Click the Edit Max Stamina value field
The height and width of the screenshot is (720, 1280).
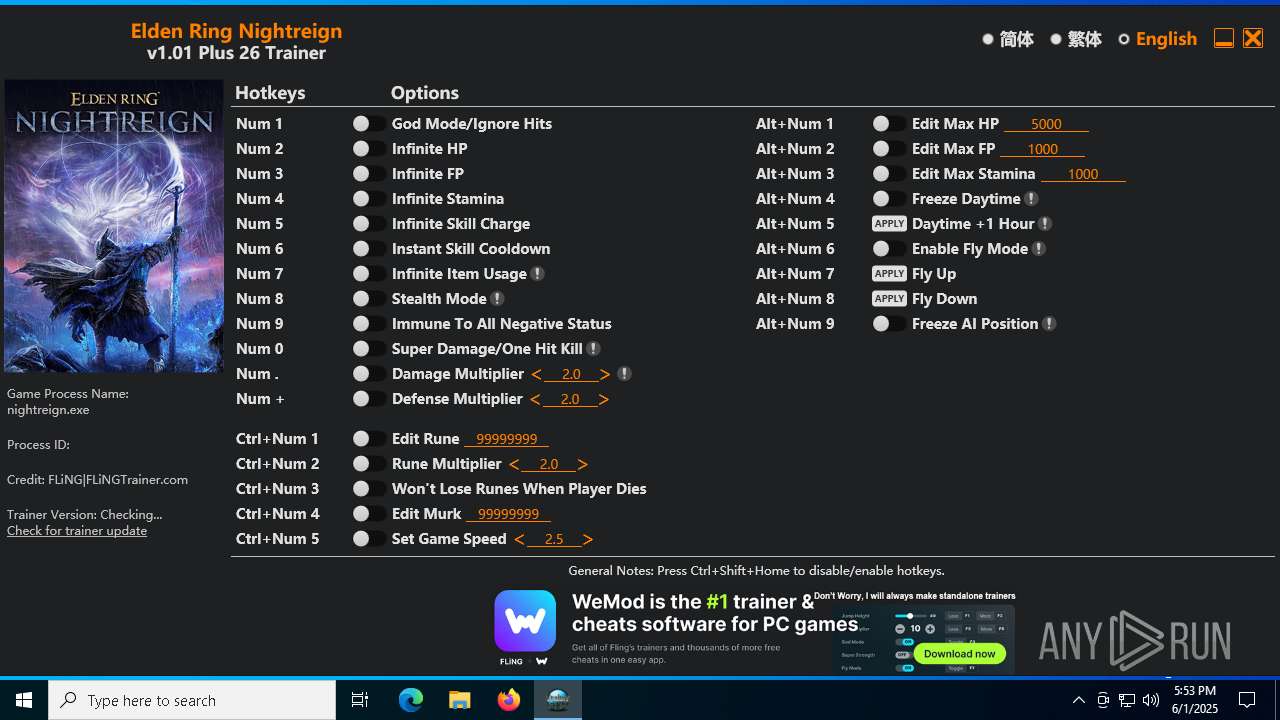1083,174
